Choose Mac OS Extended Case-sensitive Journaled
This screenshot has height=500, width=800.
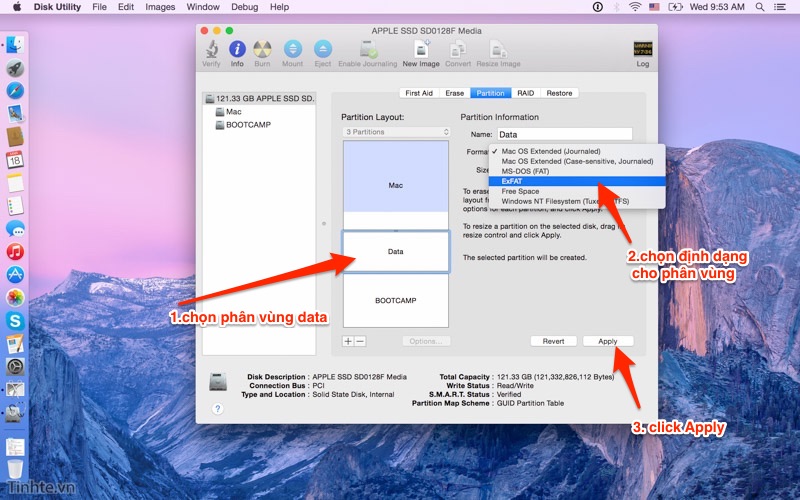tap(577, 161)
